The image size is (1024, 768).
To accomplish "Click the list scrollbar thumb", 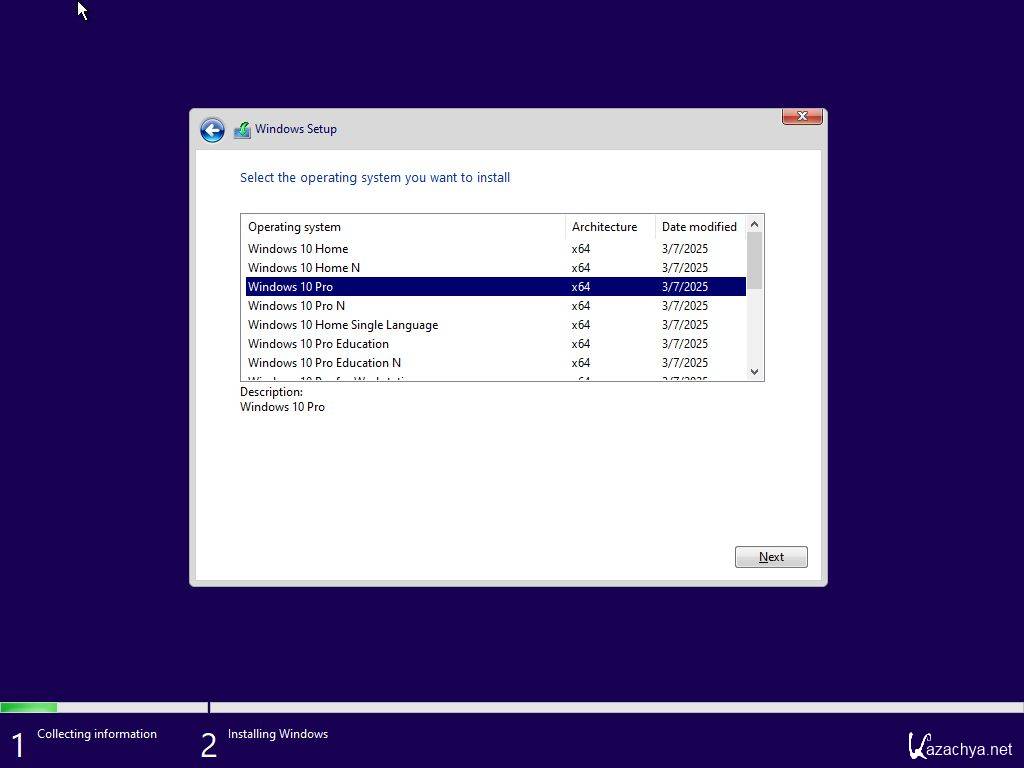I will pos(755,260).
